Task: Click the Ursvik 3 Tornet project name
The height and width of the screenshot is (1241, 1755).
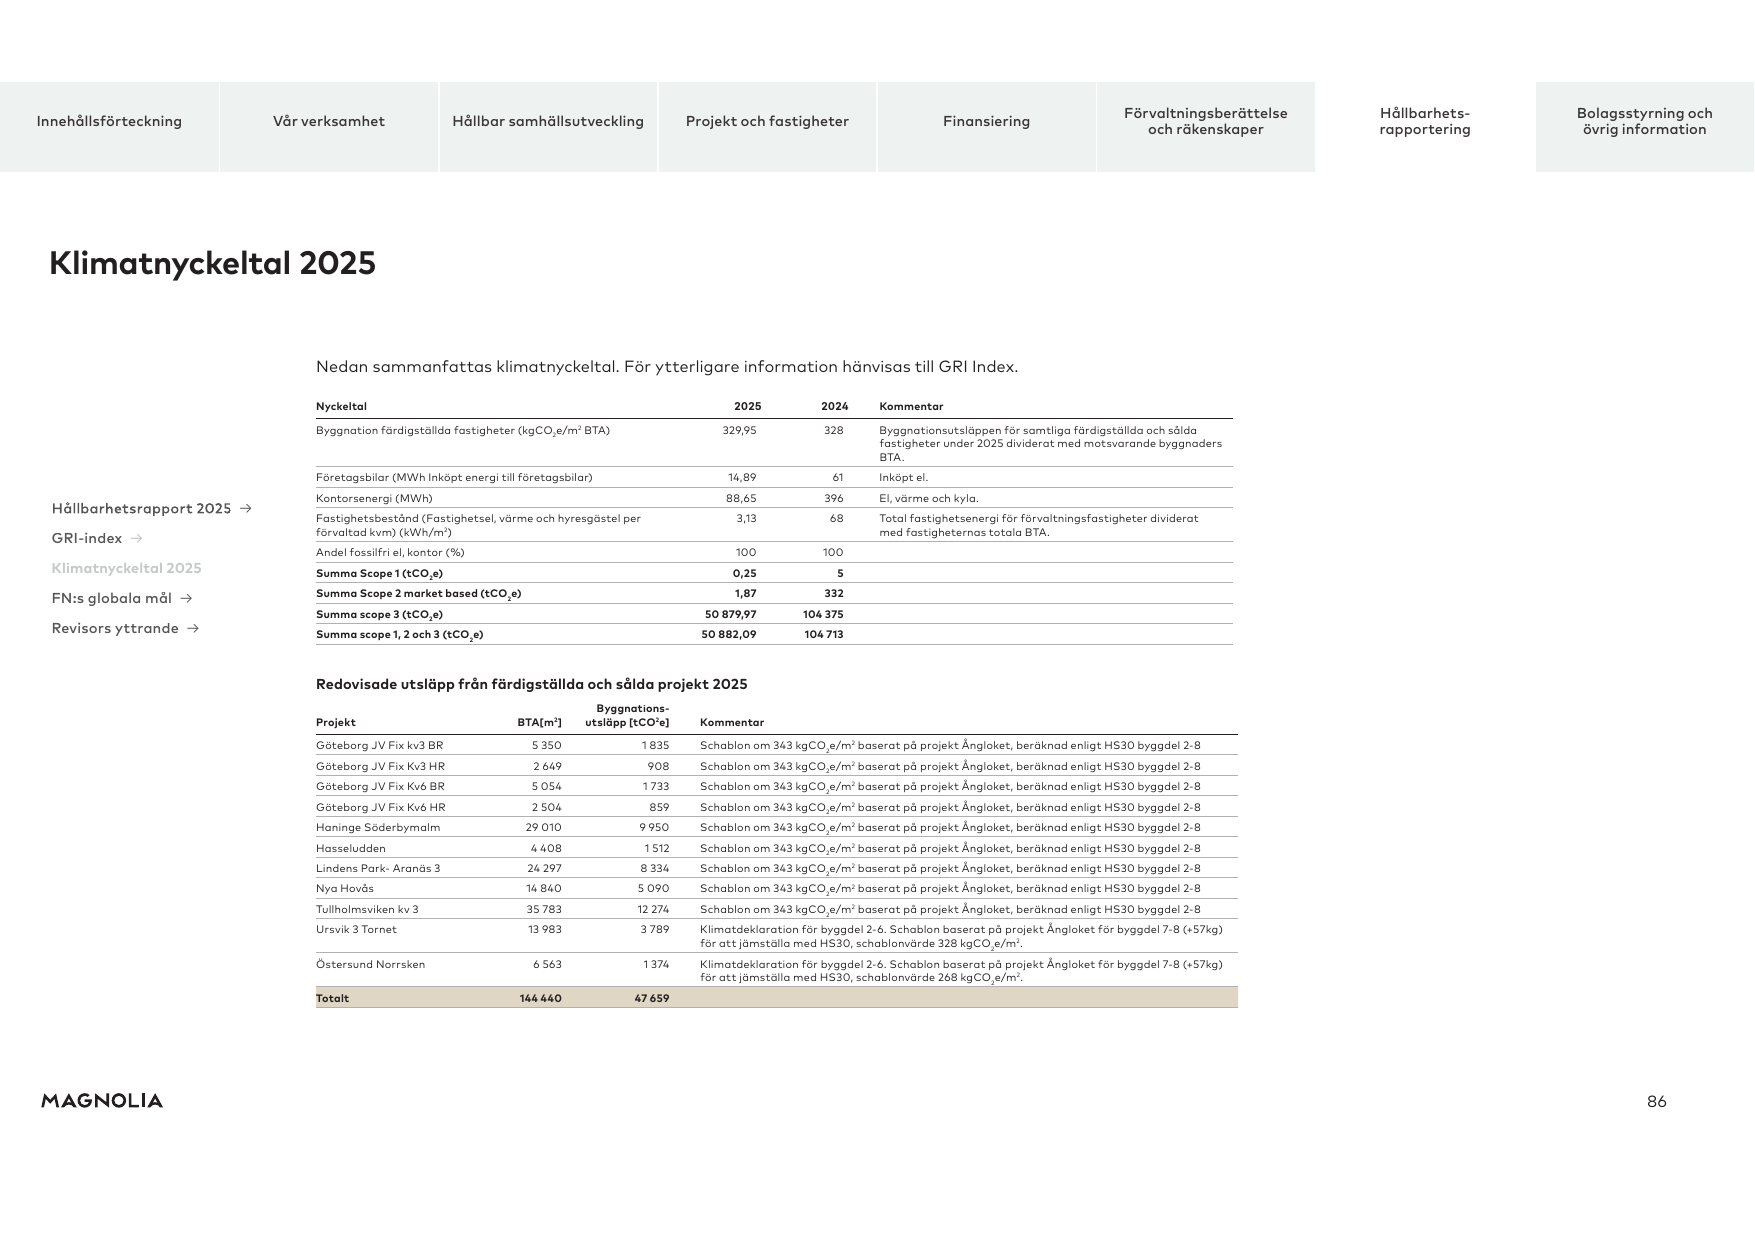Action: [x=356, y=929]
